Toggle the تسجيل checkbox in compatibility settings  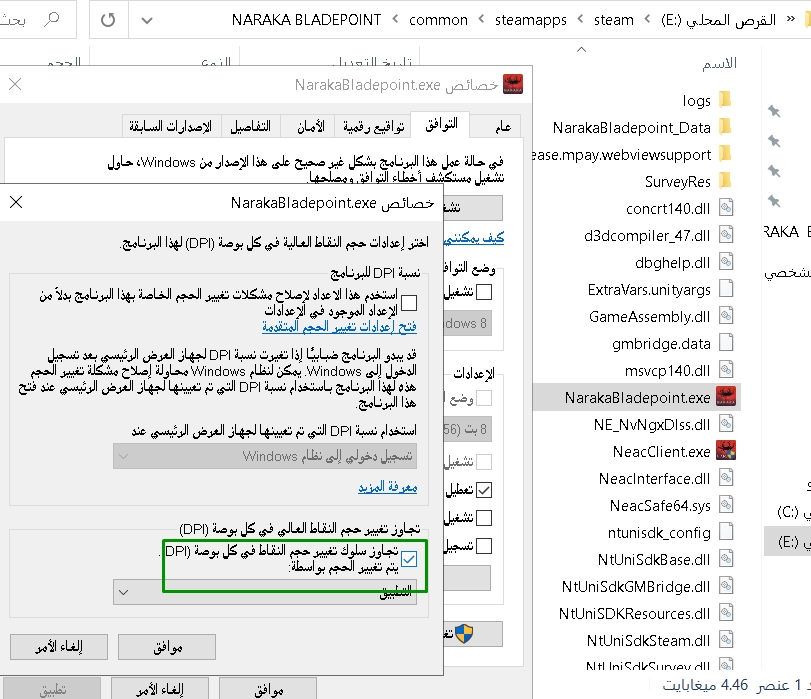point(484,545)
